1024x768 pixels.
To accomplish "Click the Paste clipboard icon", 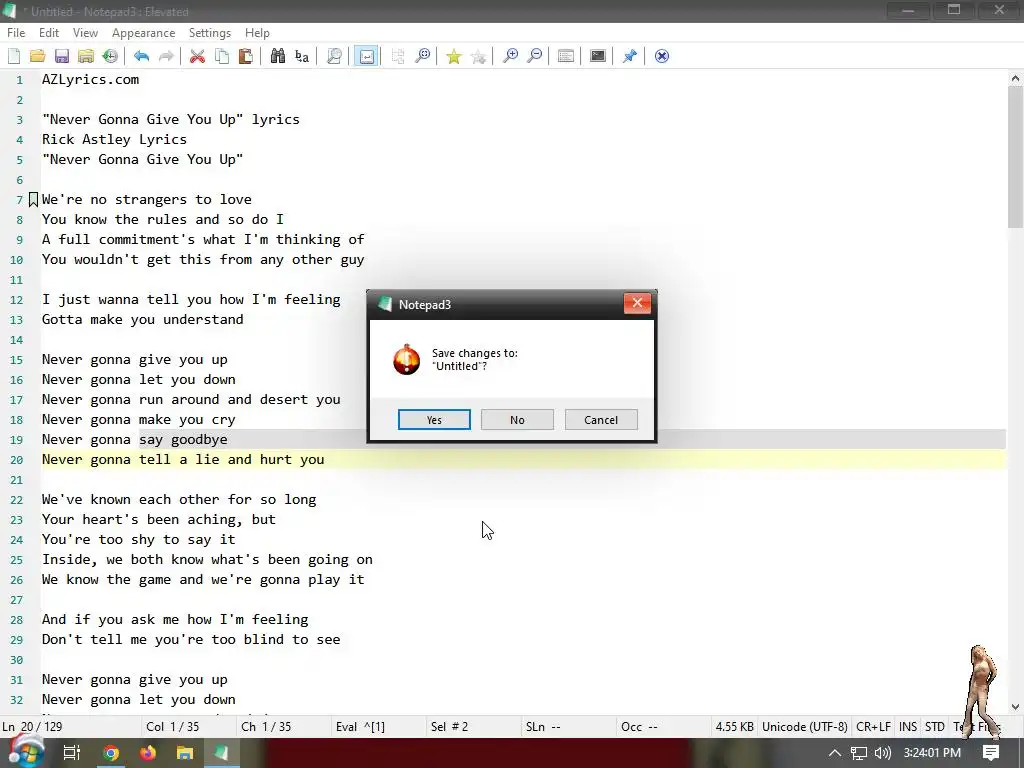I will point(246,56).
